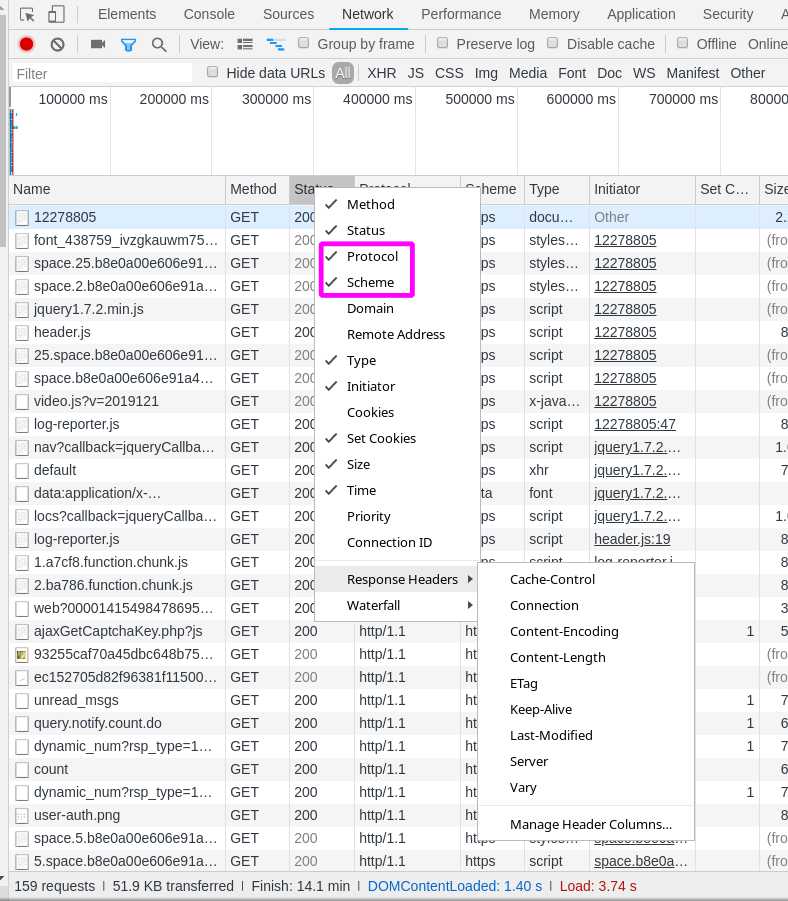Clear the network log with the clear icon
The height and width of the screenshot is (901, 788).
pos(57,44)
